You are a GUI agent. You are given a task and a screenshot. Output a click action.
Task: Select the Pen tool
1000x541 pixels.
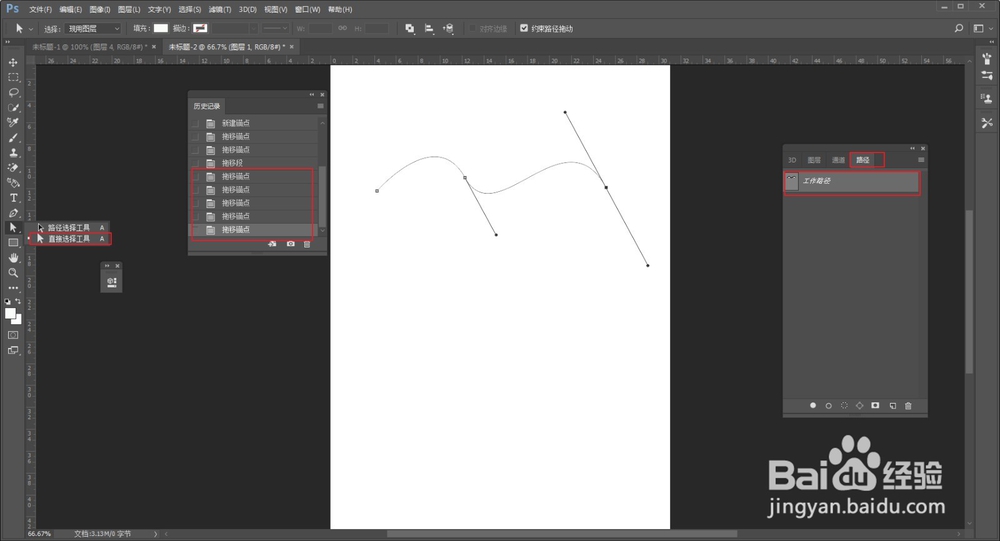click(x=13, y=213)
